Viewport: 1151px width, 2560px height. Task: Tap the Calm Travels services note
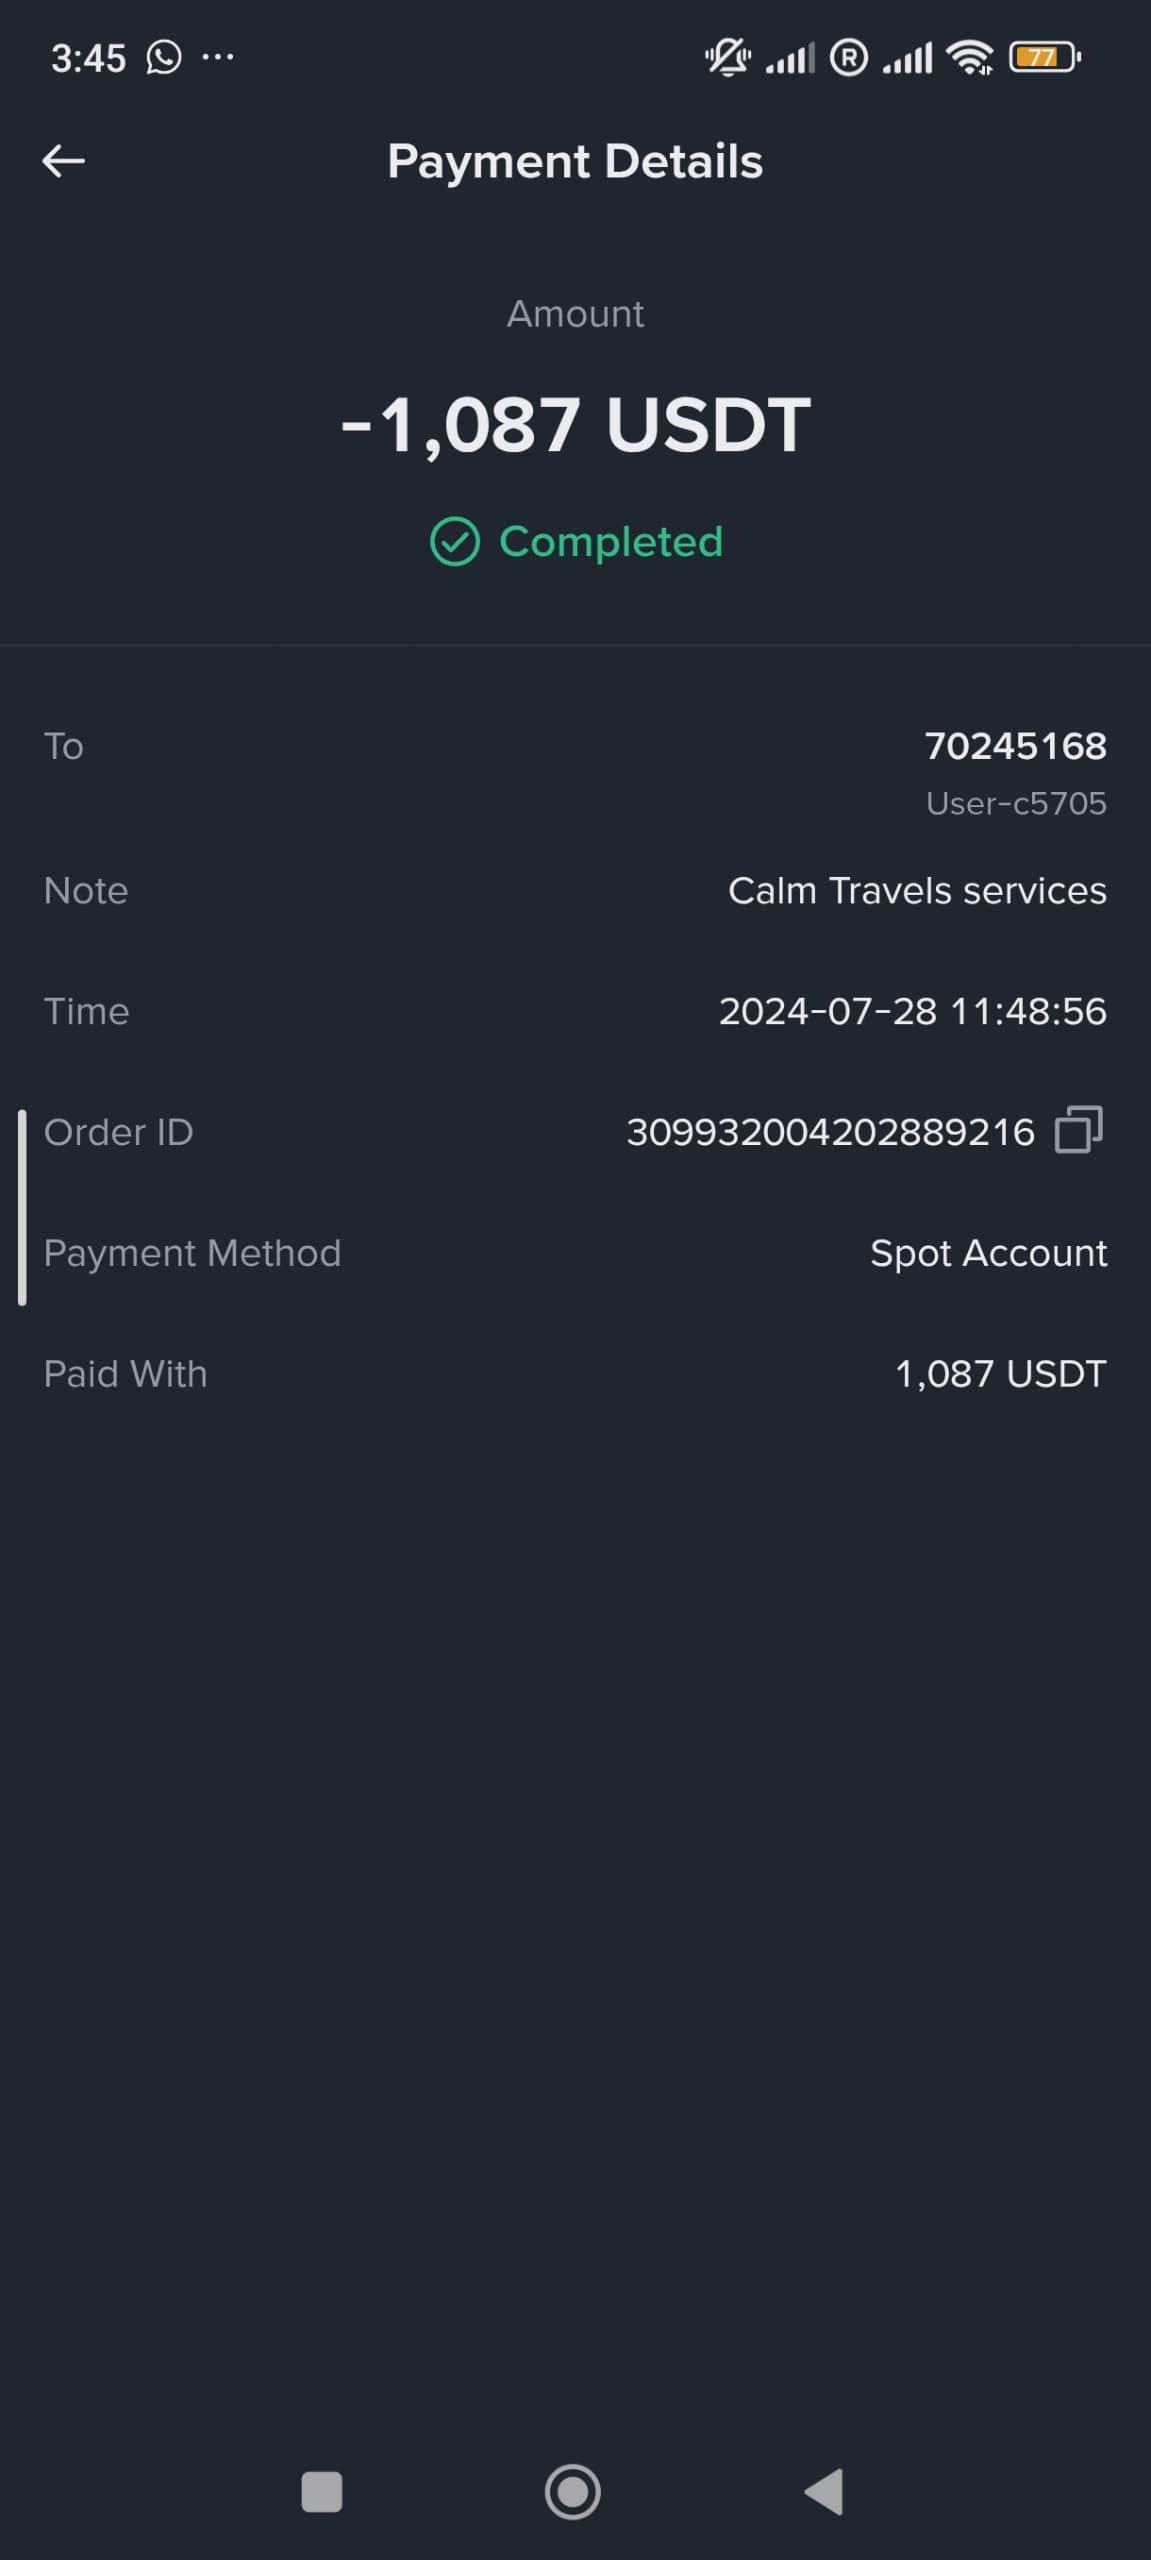(x=917, y=890)
